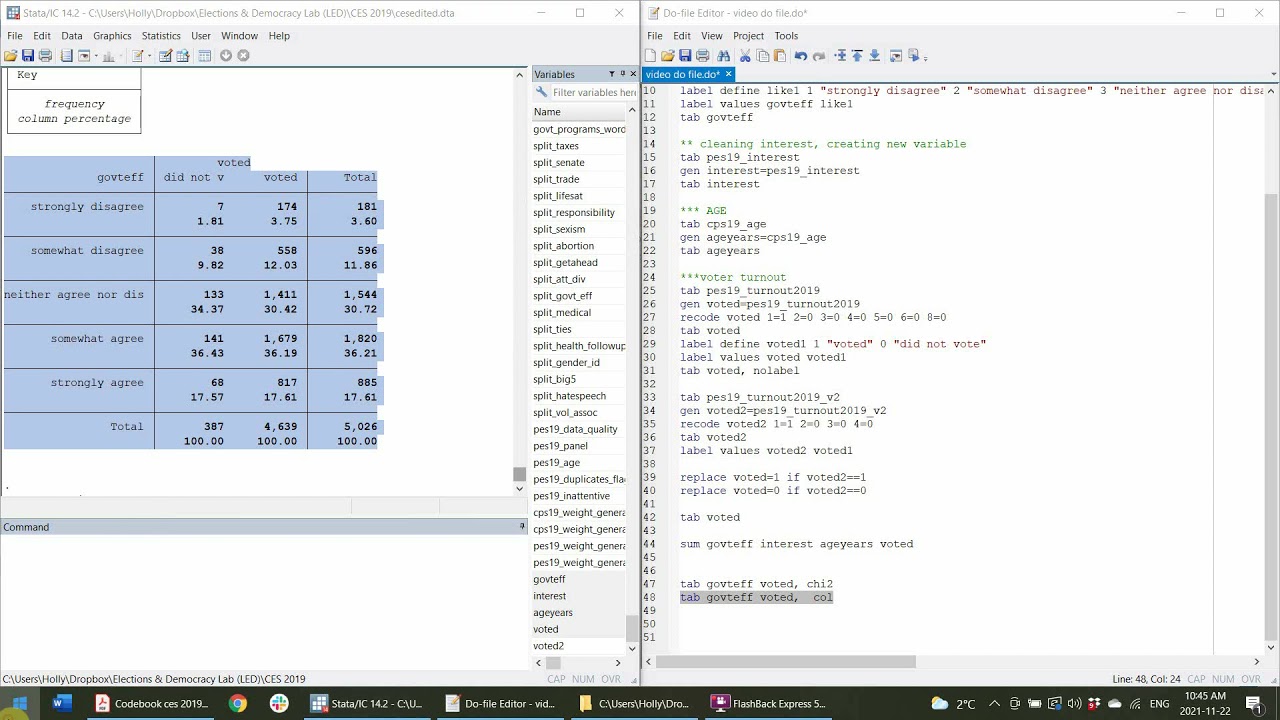This screenshot has height=720, width=1280.
Task: Select the ageyears variable in Variables list
Action: point(553,613)
